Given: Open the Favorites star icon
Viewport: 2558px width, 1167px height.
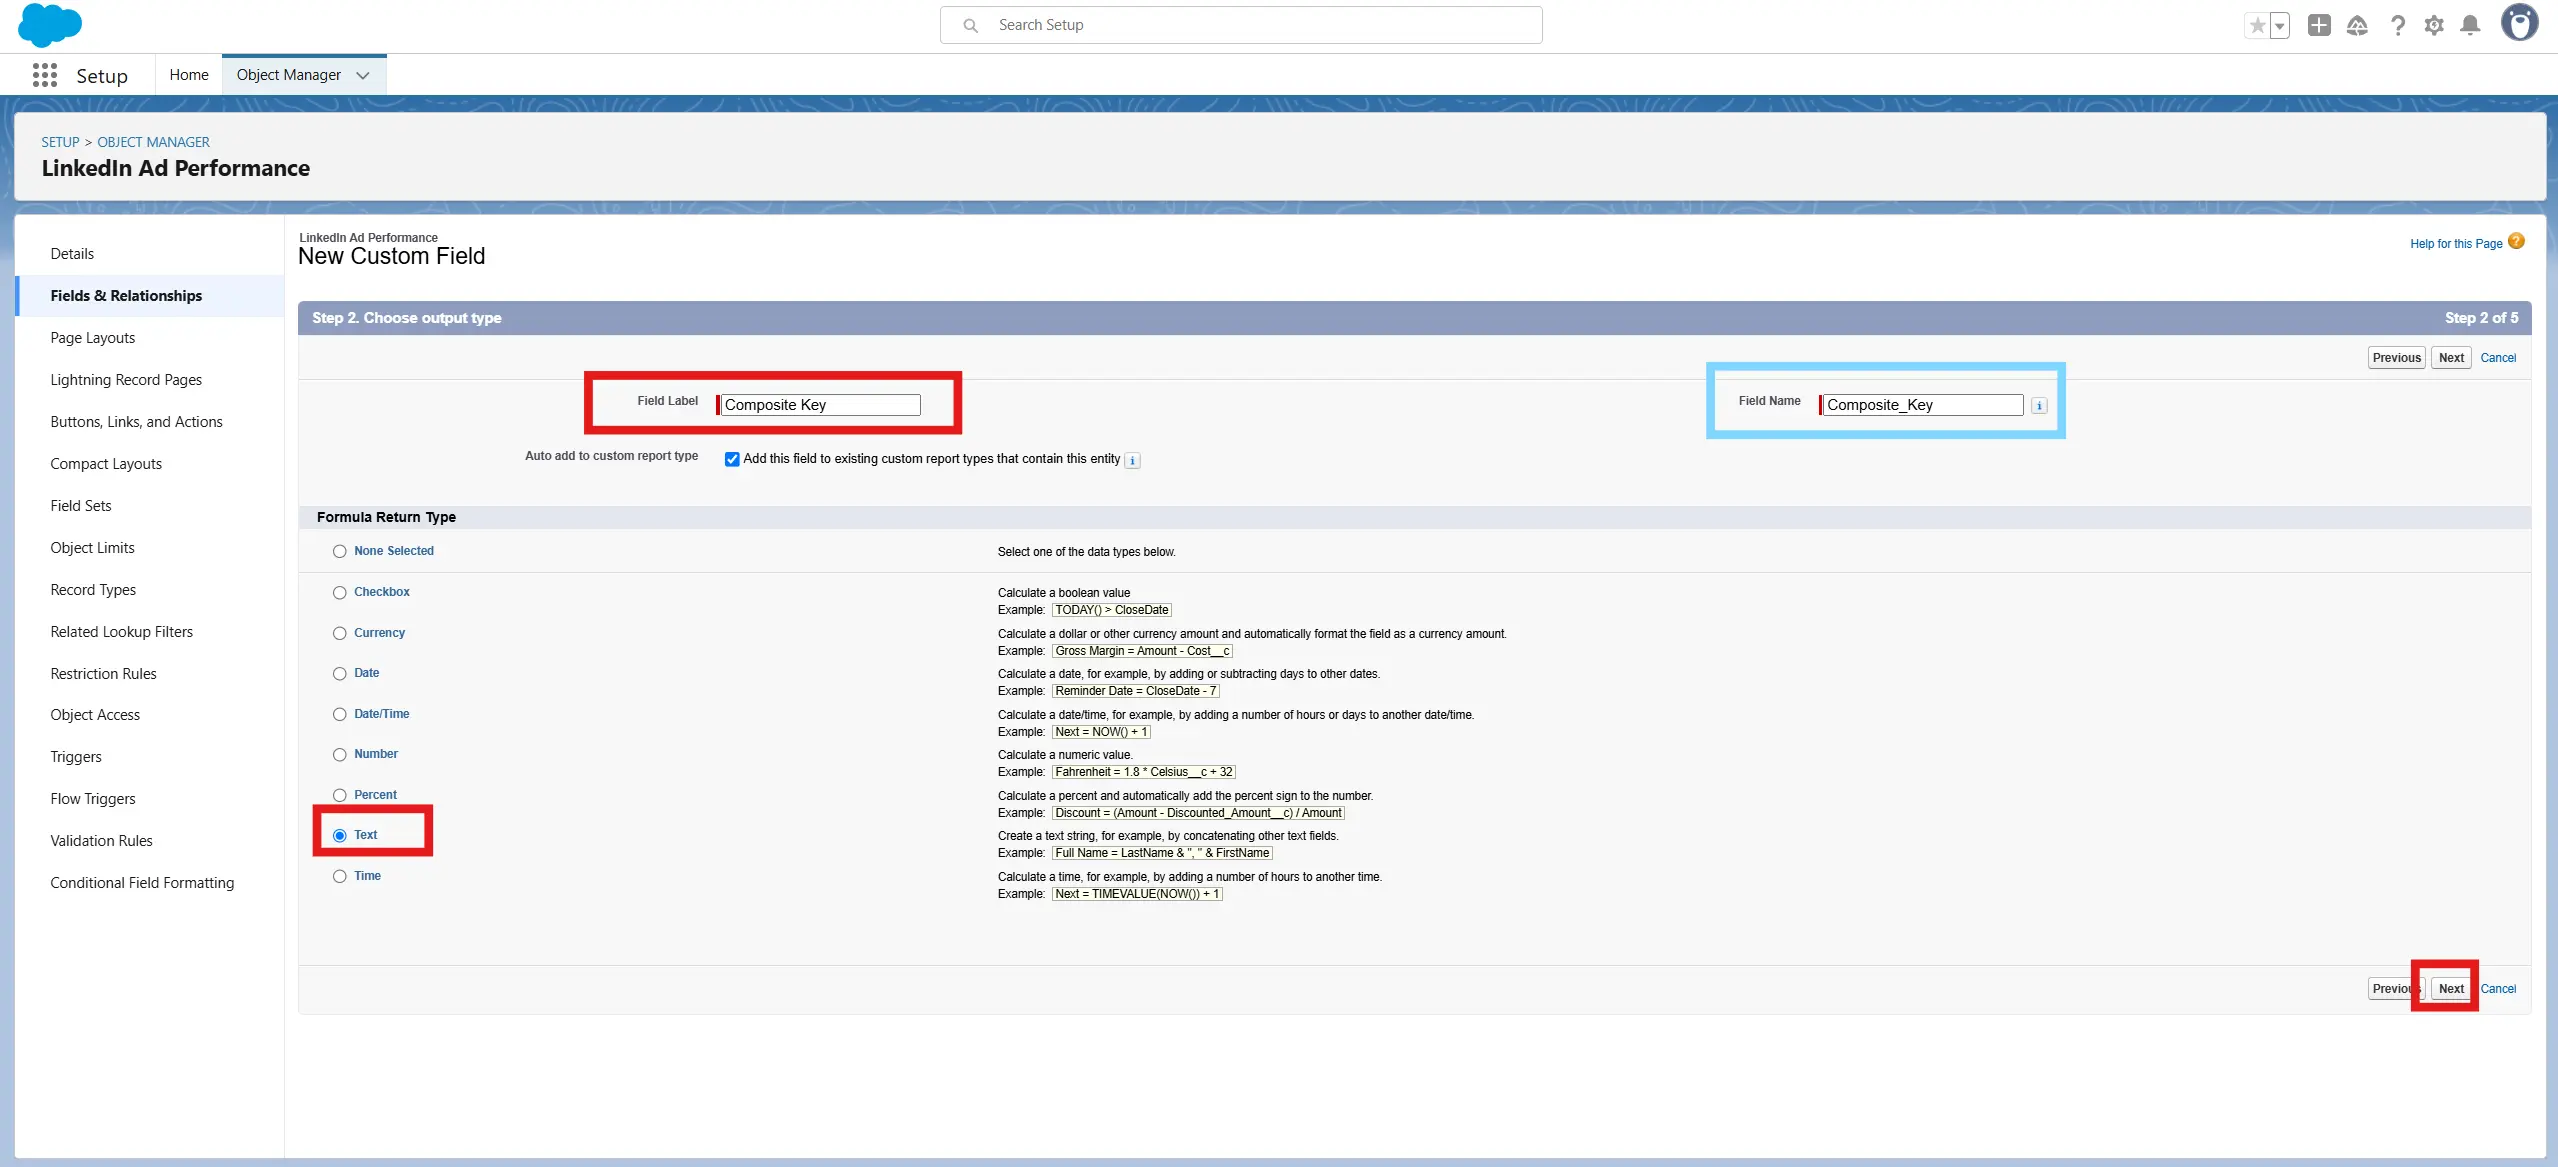Looking at the screenshot, I should click(2256, 26).
